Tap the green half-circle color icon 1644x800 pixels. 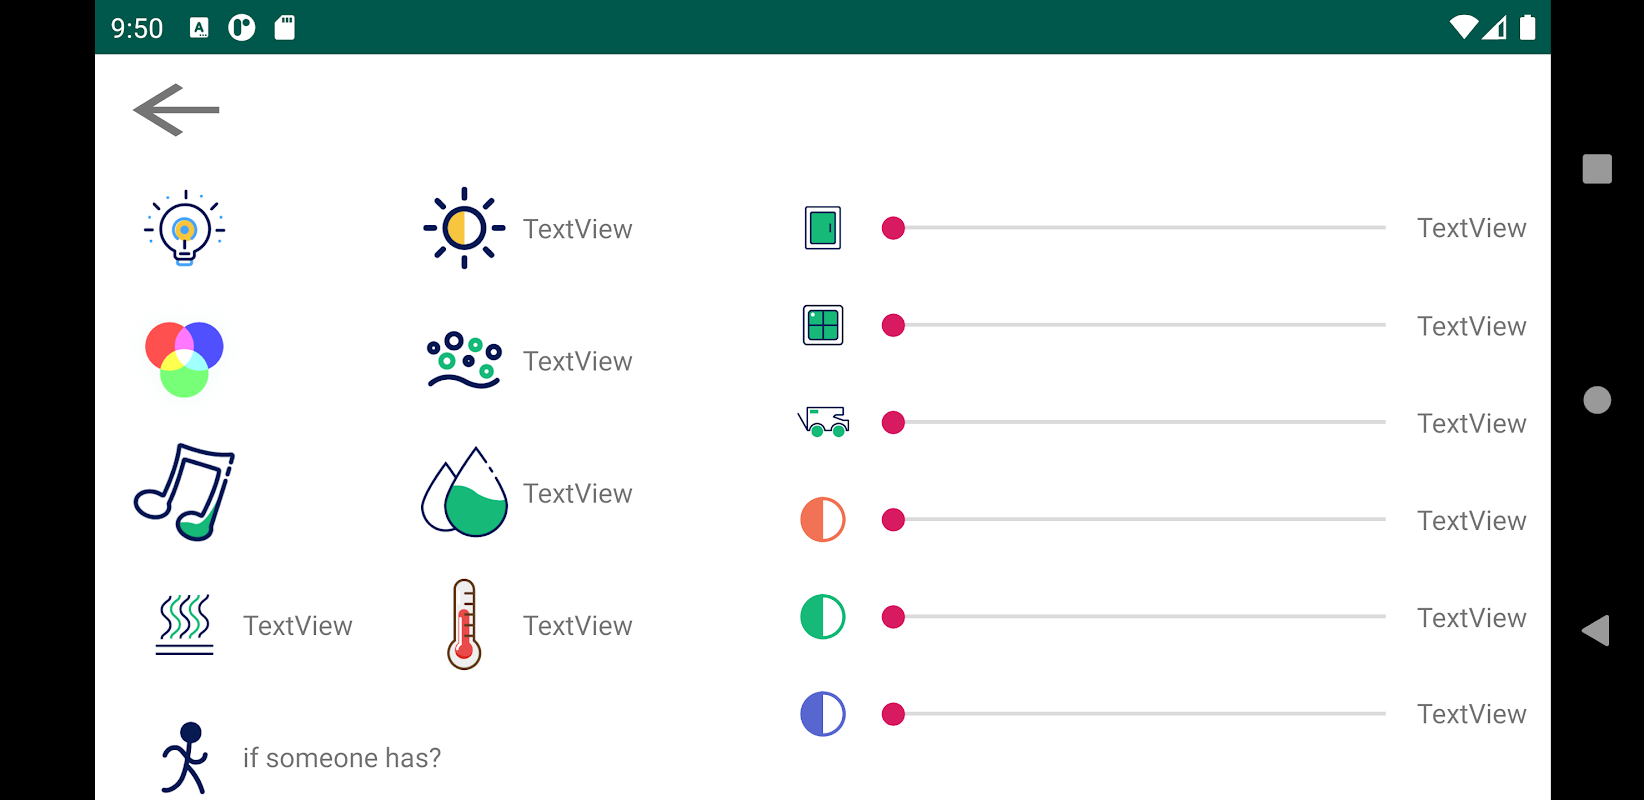pos(823,617)
